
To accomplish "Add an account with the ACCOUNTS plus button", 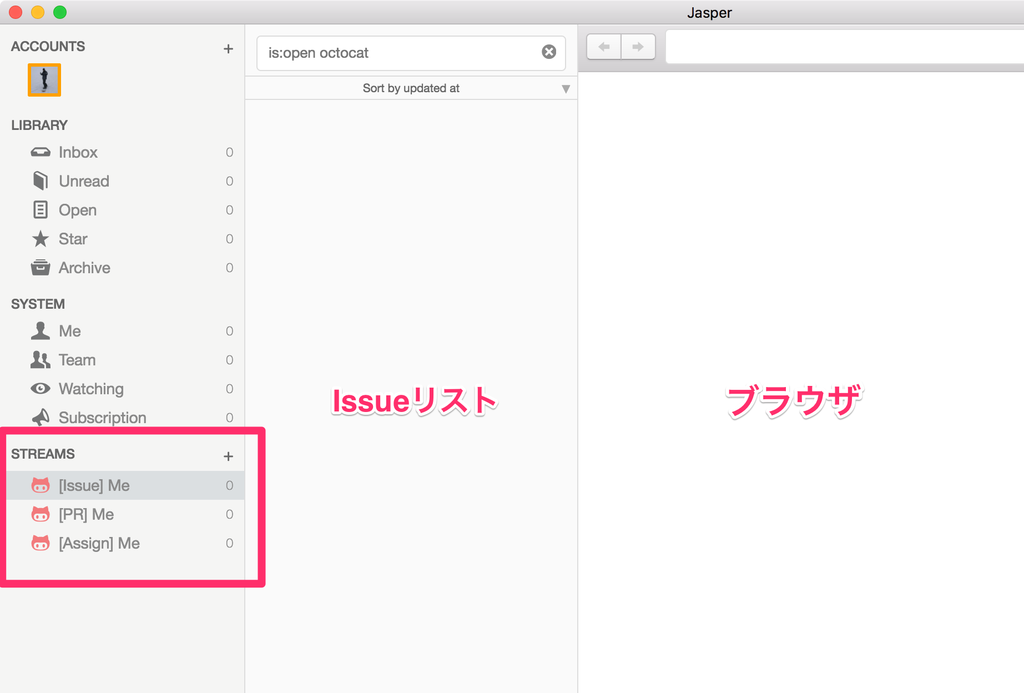I will tap(228, 47).
